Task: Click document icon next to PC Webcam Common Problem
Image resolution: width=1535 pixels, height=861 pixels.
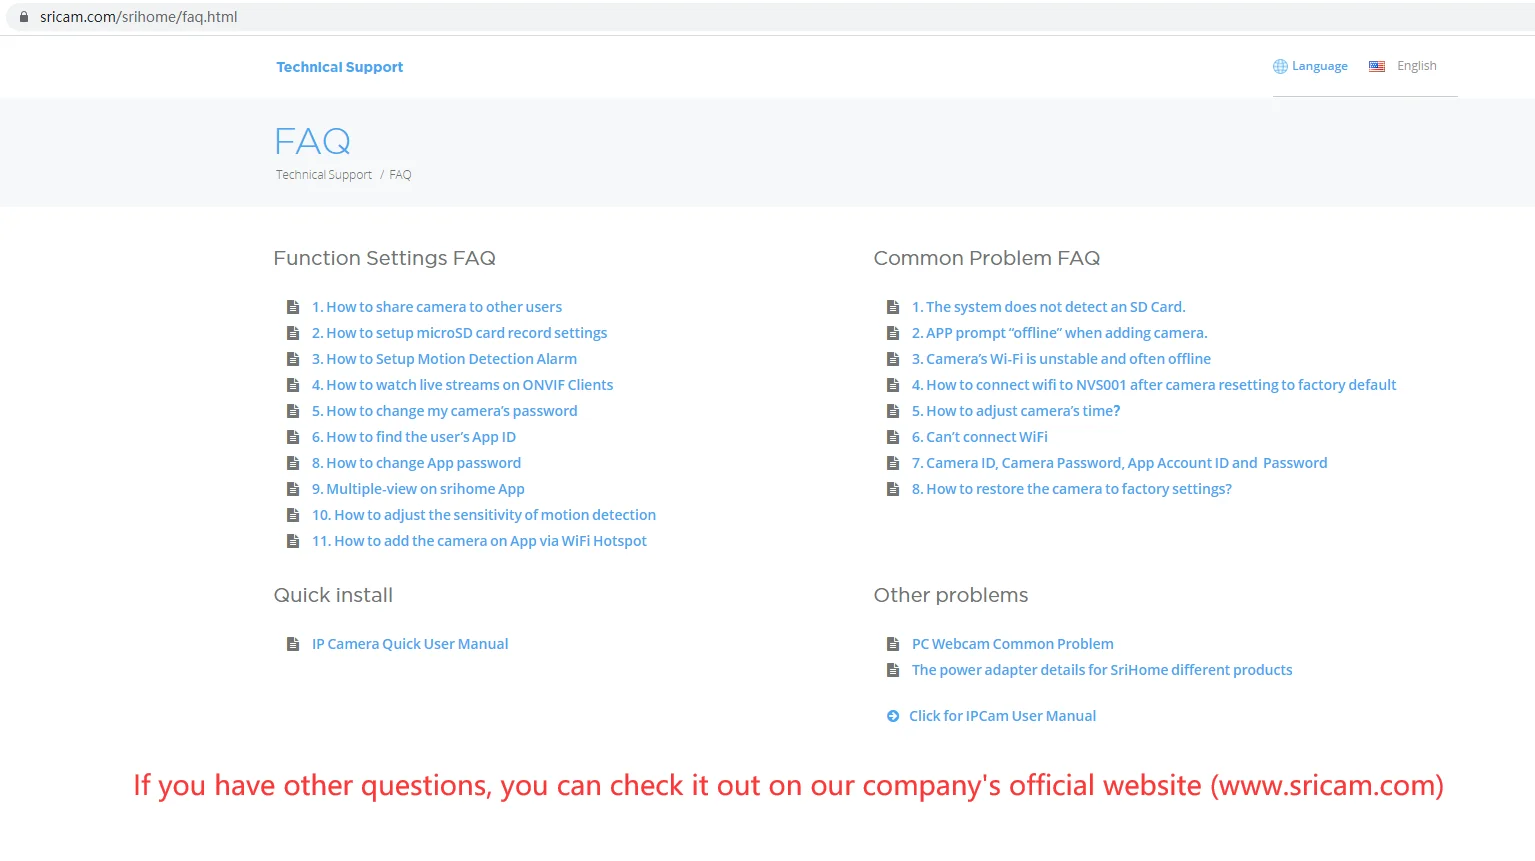Action: 893,644
